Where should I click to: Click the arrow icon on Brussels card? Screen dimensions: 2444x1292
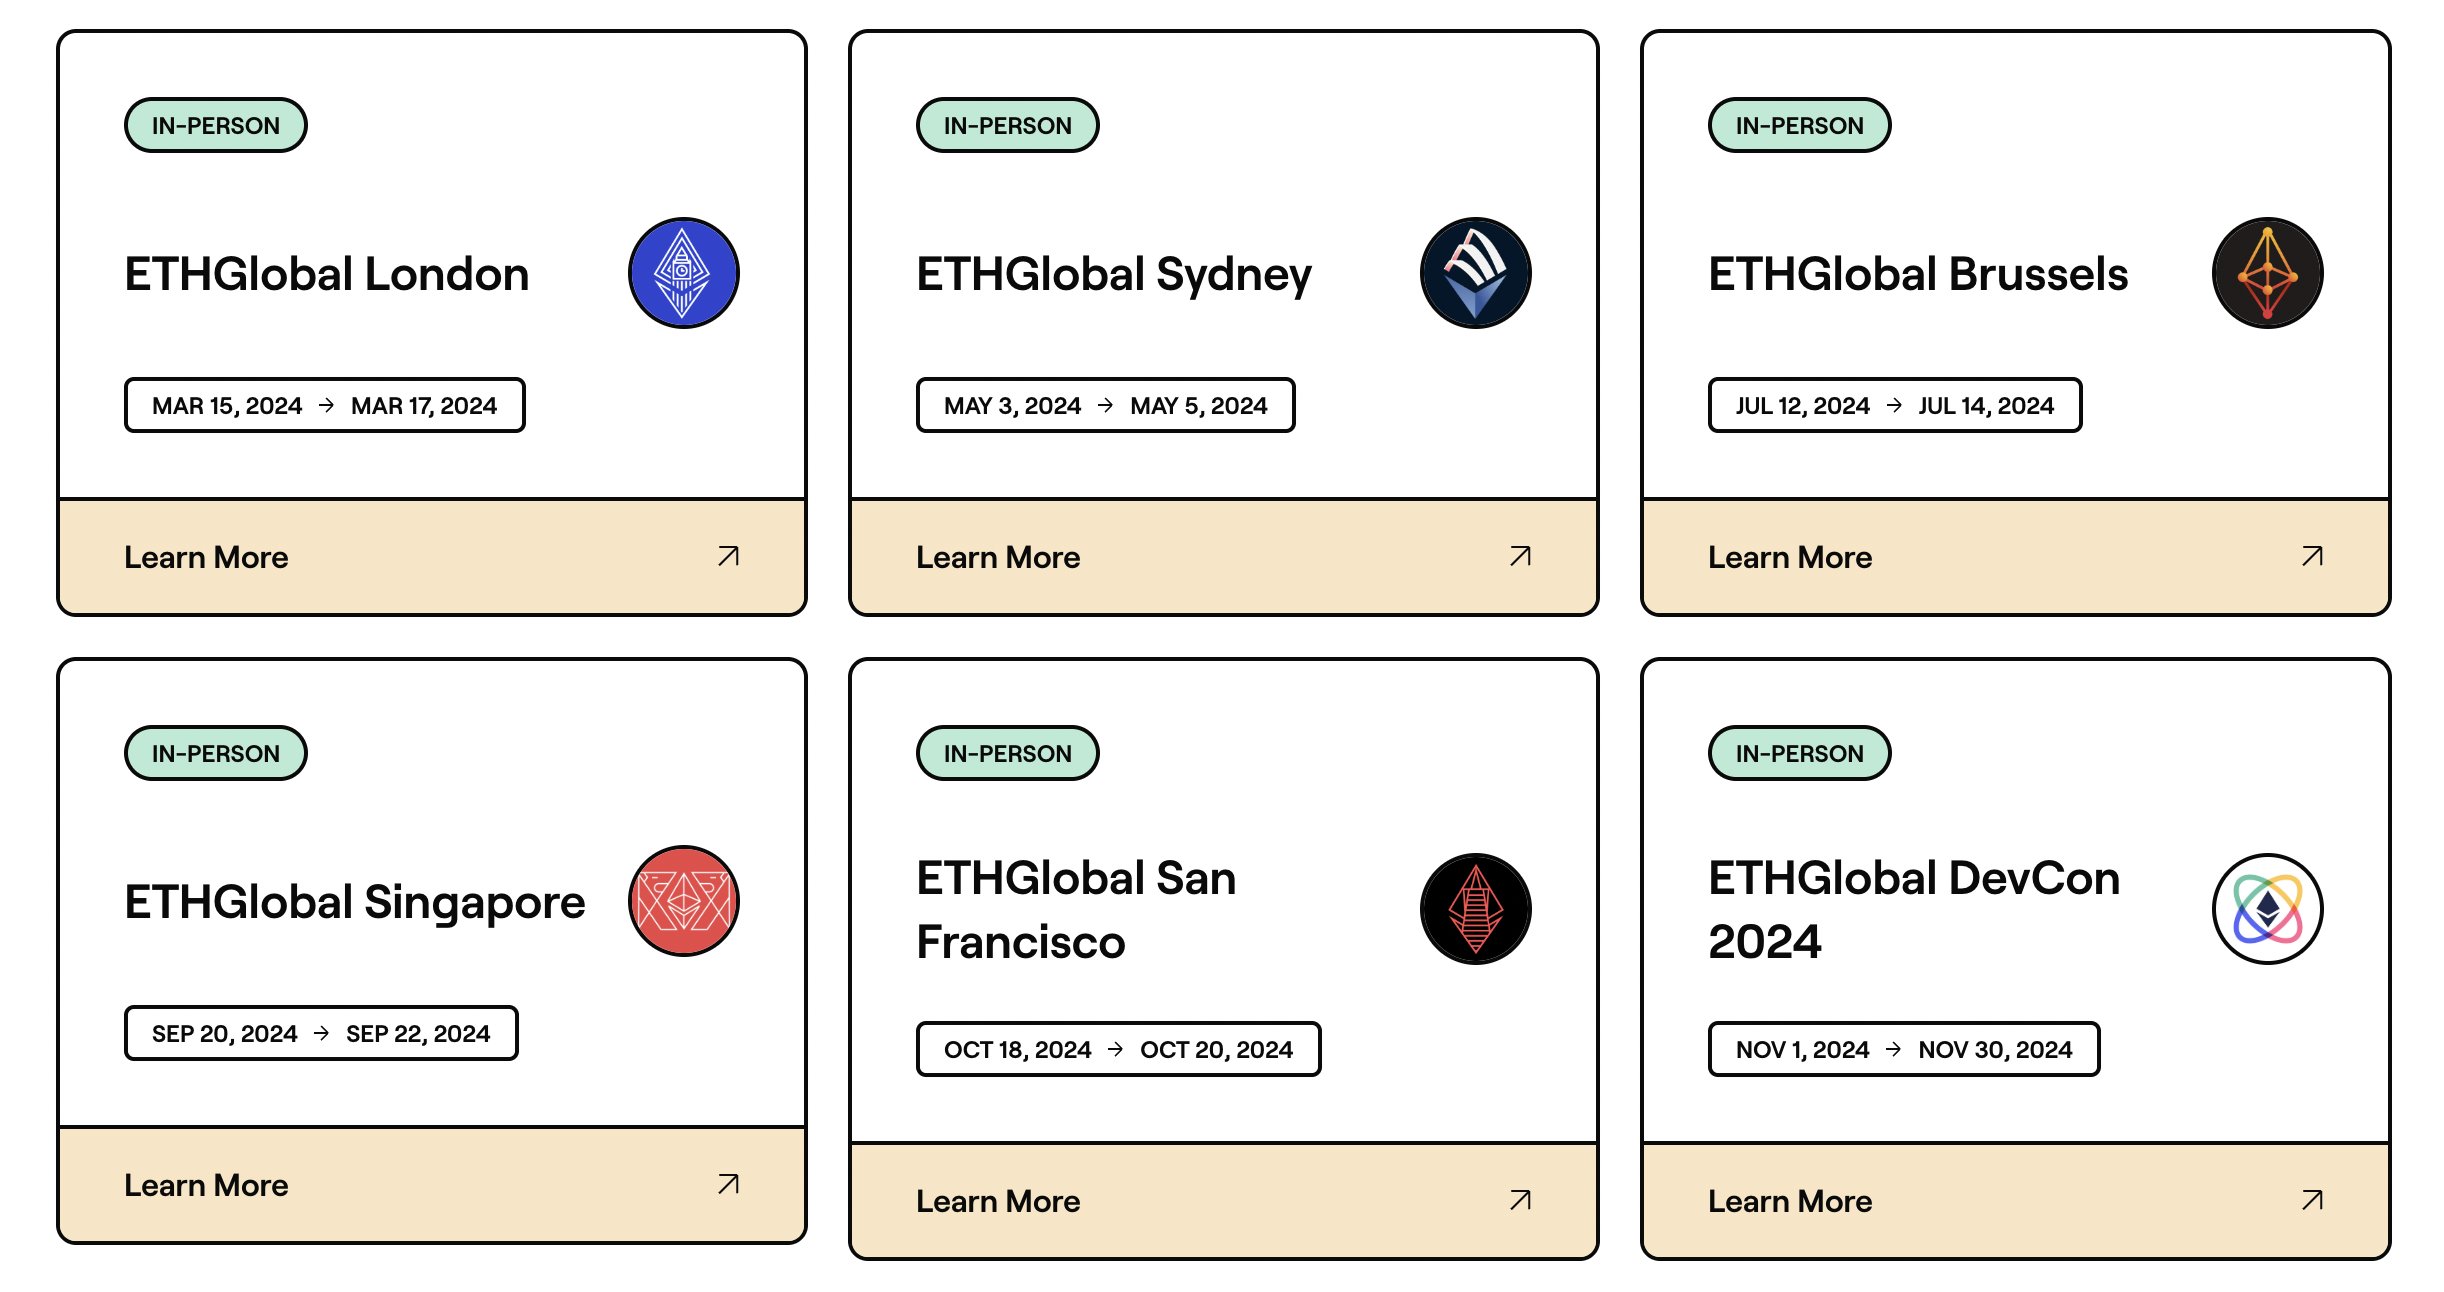pyautogui.click(x=2312, y=556)
